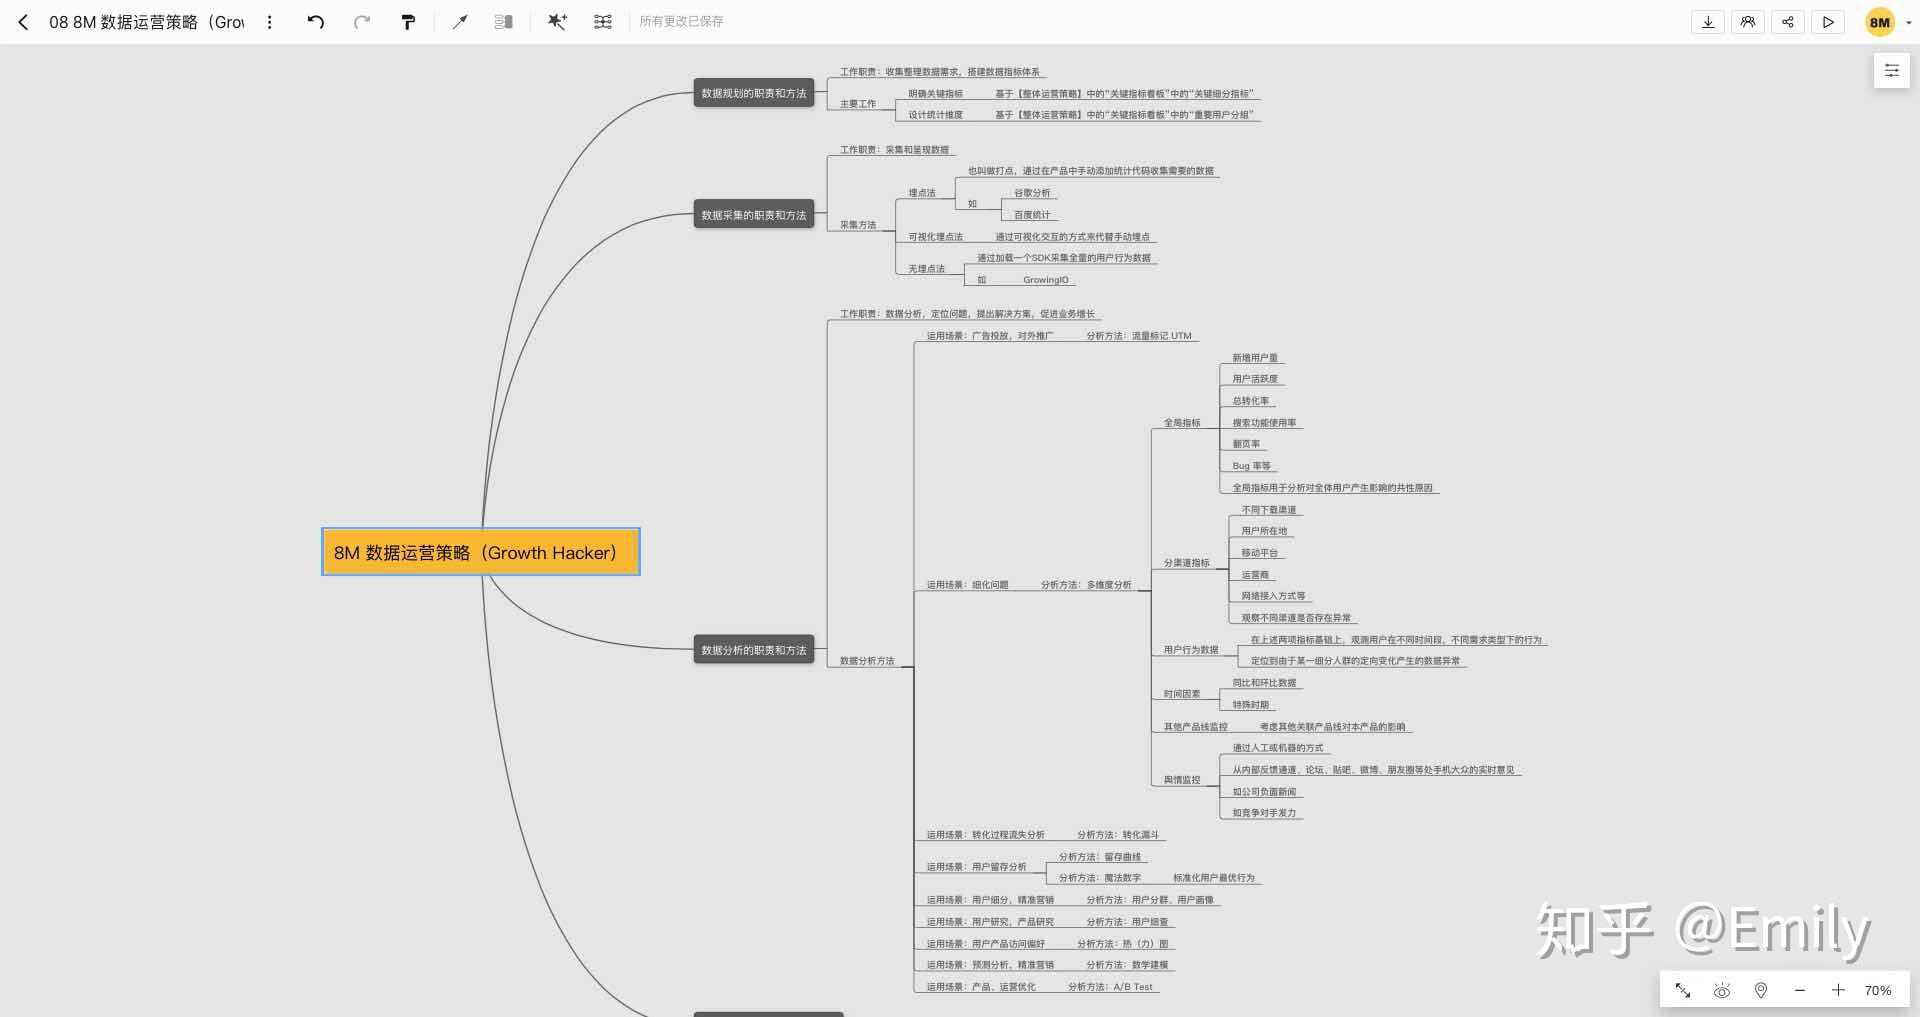Open the settings panel sliders icon

(x=1892, y=70)
